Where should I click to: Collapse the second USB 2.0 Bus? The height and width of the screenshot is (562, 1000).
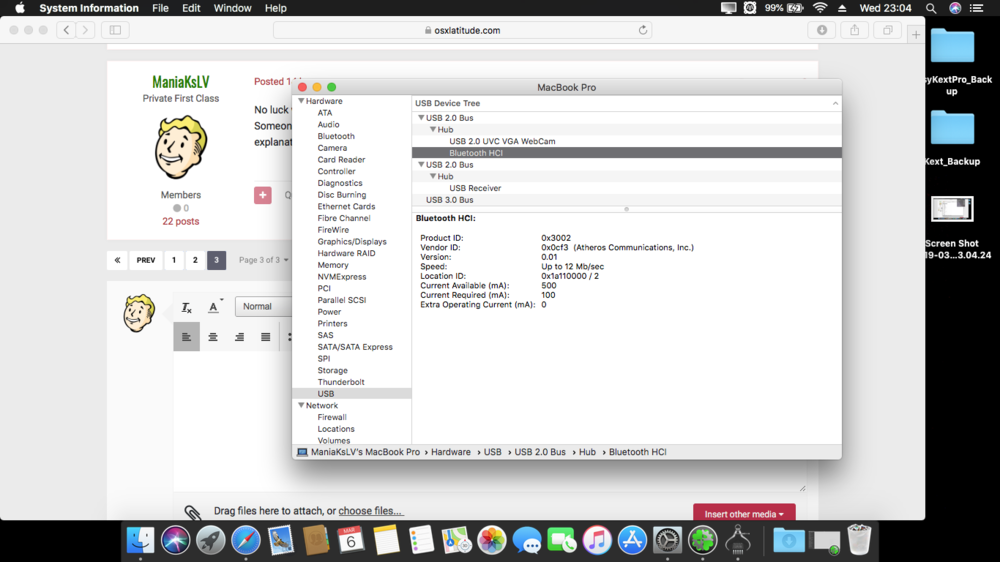point(421,165)
